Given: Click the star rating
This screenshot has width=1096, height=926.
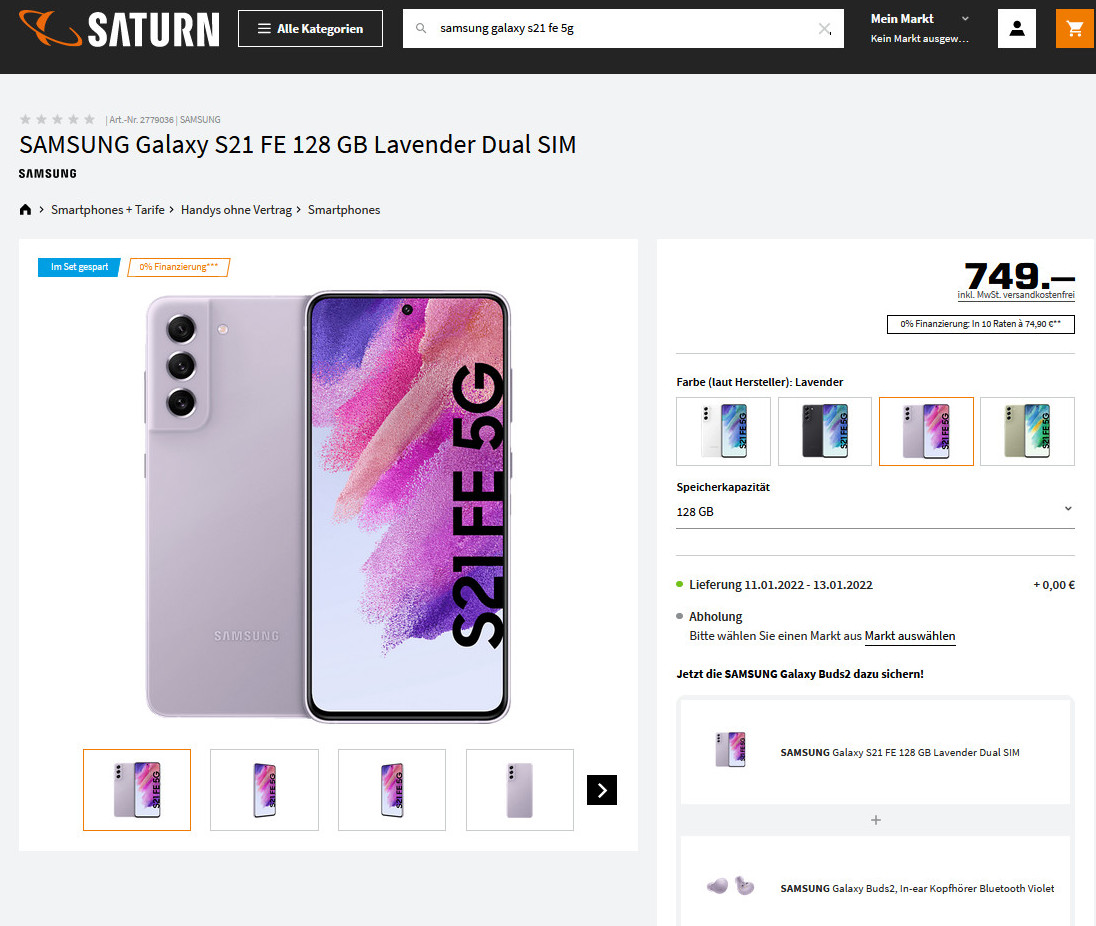Looking at the screenshot, I should (58, 120).
